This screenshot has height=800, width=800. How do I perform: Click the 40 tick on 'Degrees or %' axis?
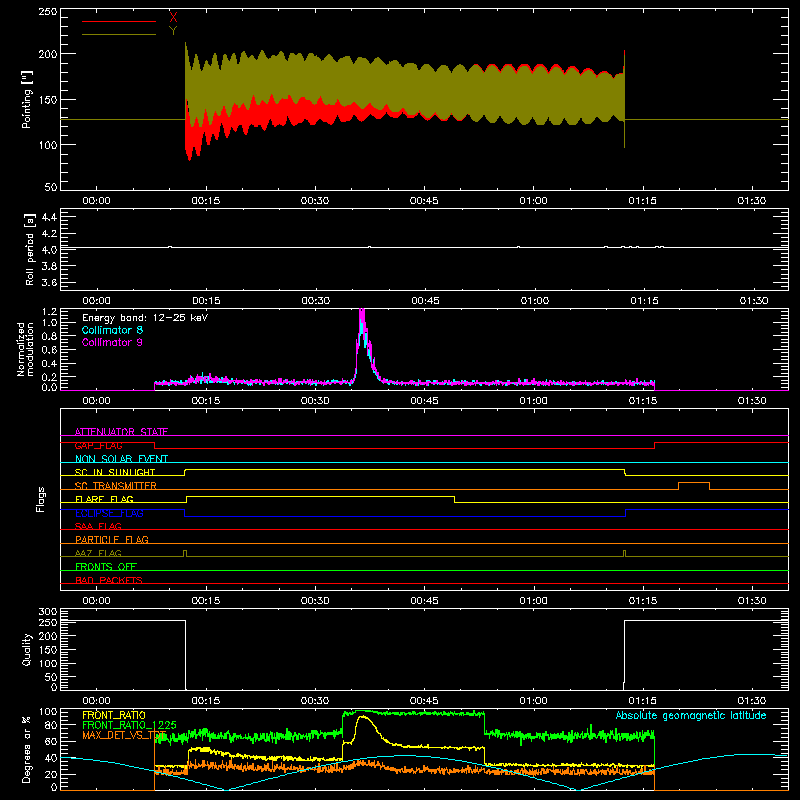tap(51, 758)
